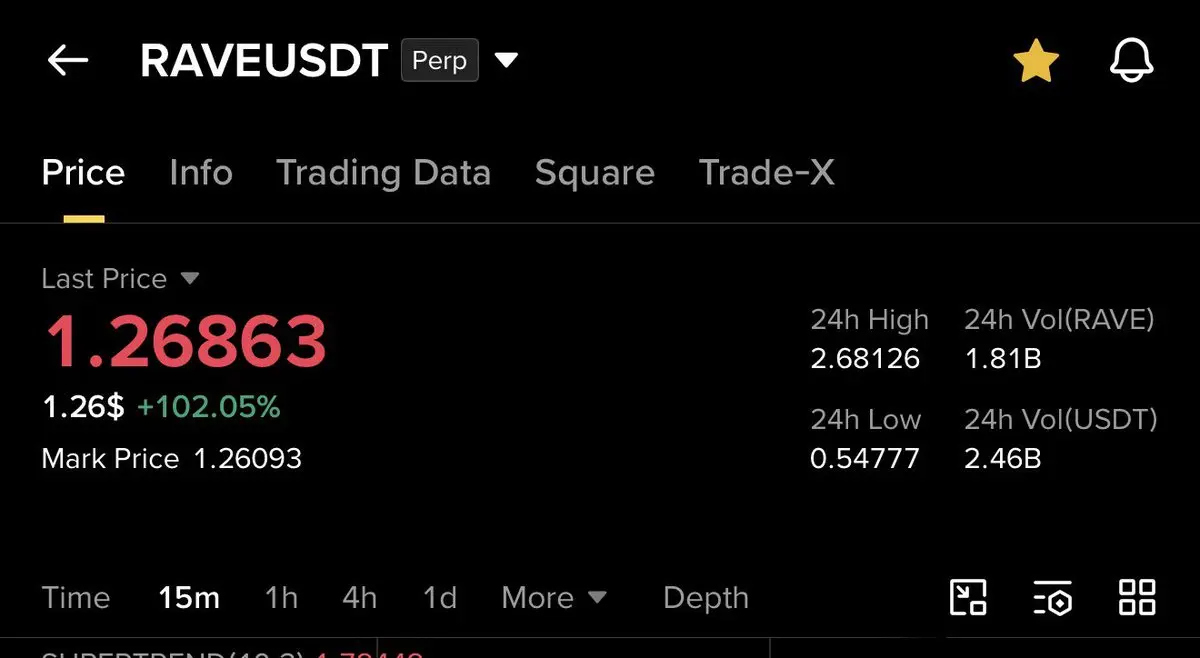Image resolution: width=1200 pixels, height=658 pixels.
Task: Select the 1h chart interval
Action: tap(281, 598)
